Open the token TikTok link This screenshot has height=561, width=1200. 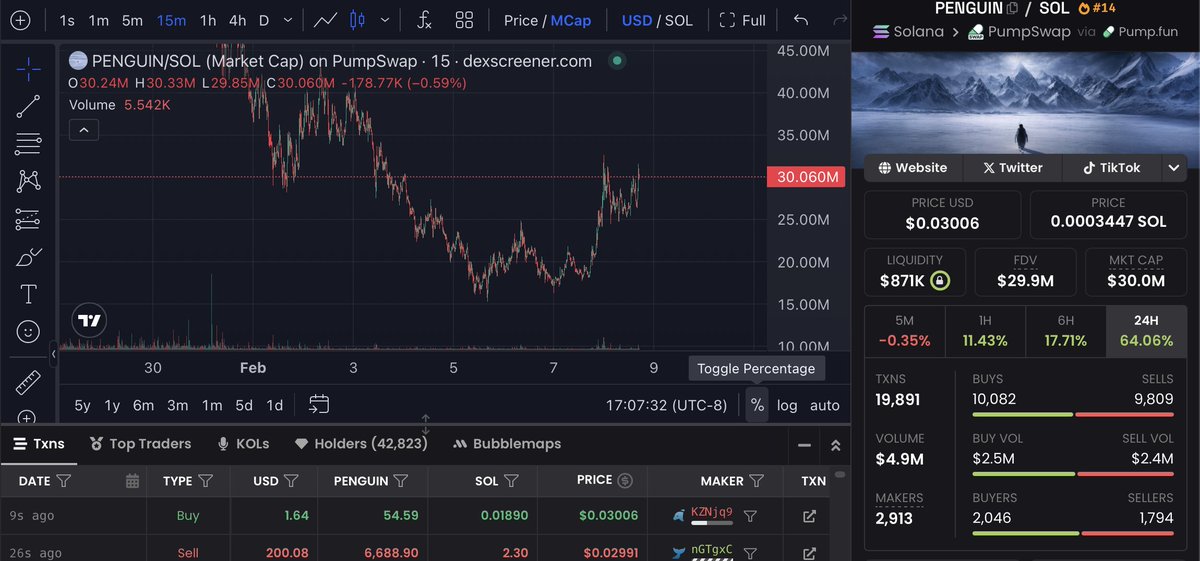point(1112,168)
